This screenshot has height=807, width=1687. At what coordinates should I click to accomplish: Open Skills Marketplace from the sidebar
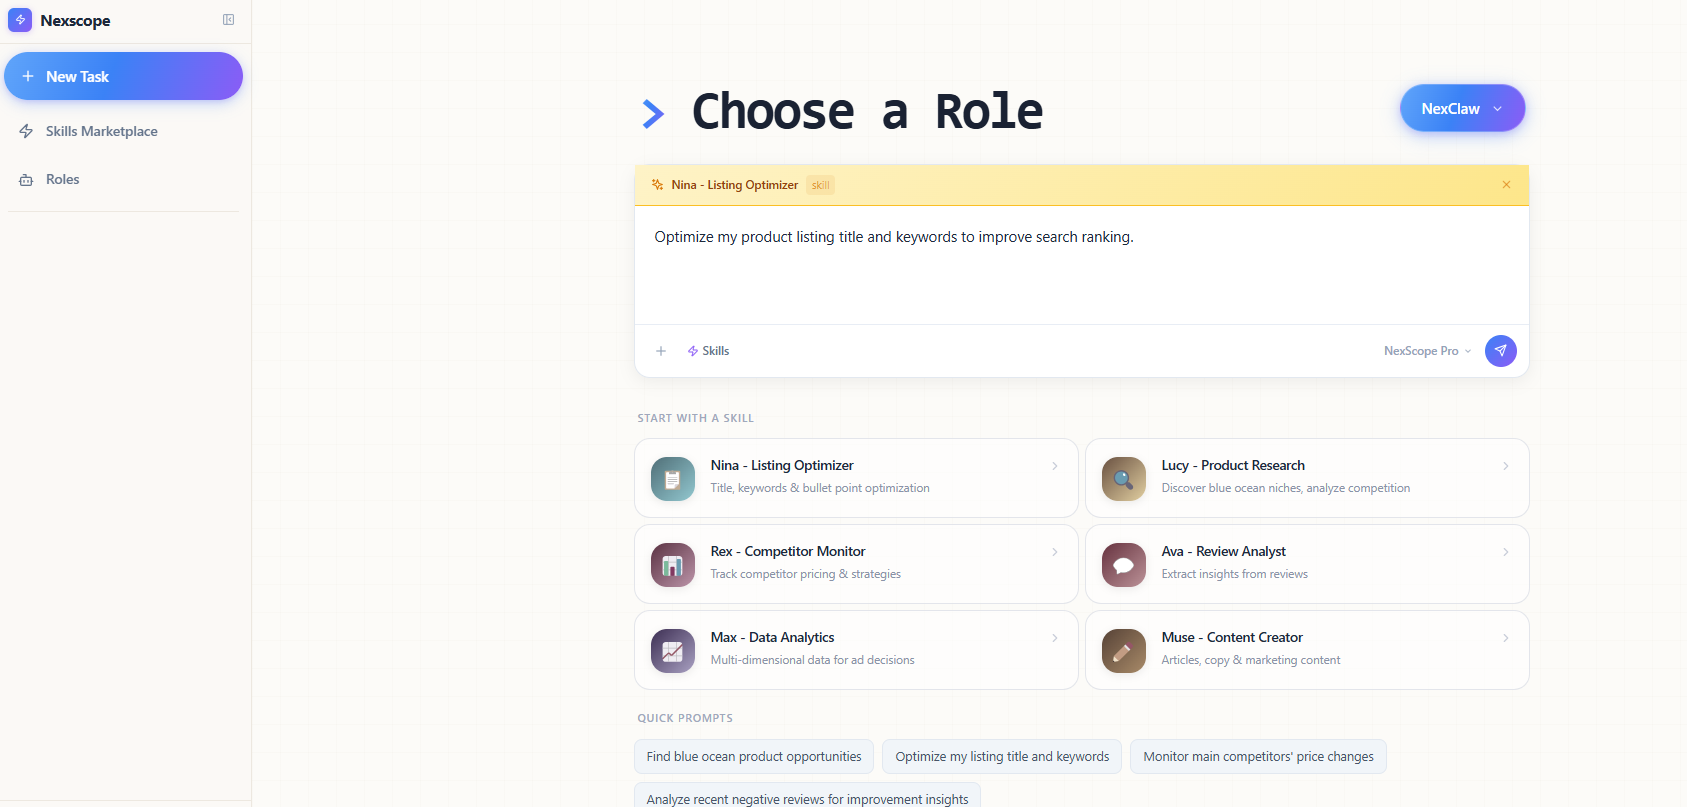coord(101,131)
